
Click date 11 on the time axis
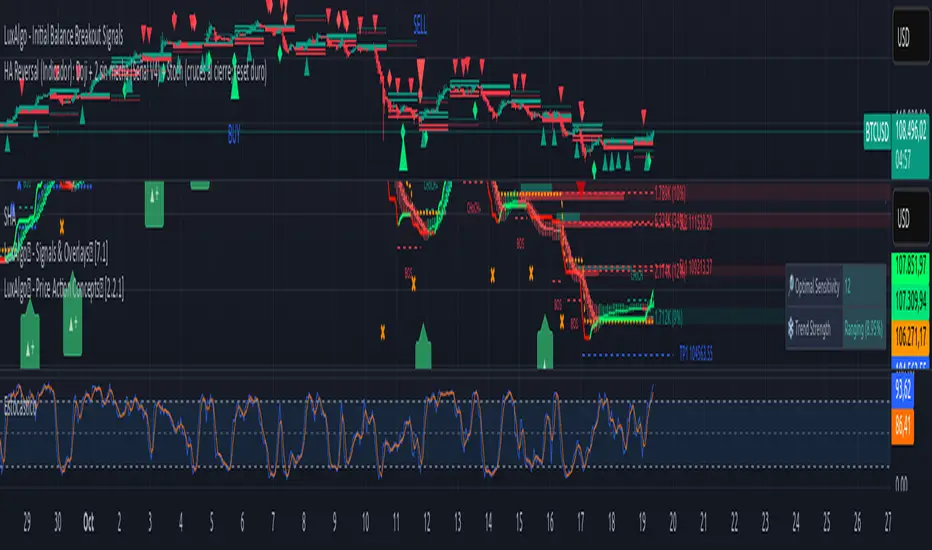[396, 523]
